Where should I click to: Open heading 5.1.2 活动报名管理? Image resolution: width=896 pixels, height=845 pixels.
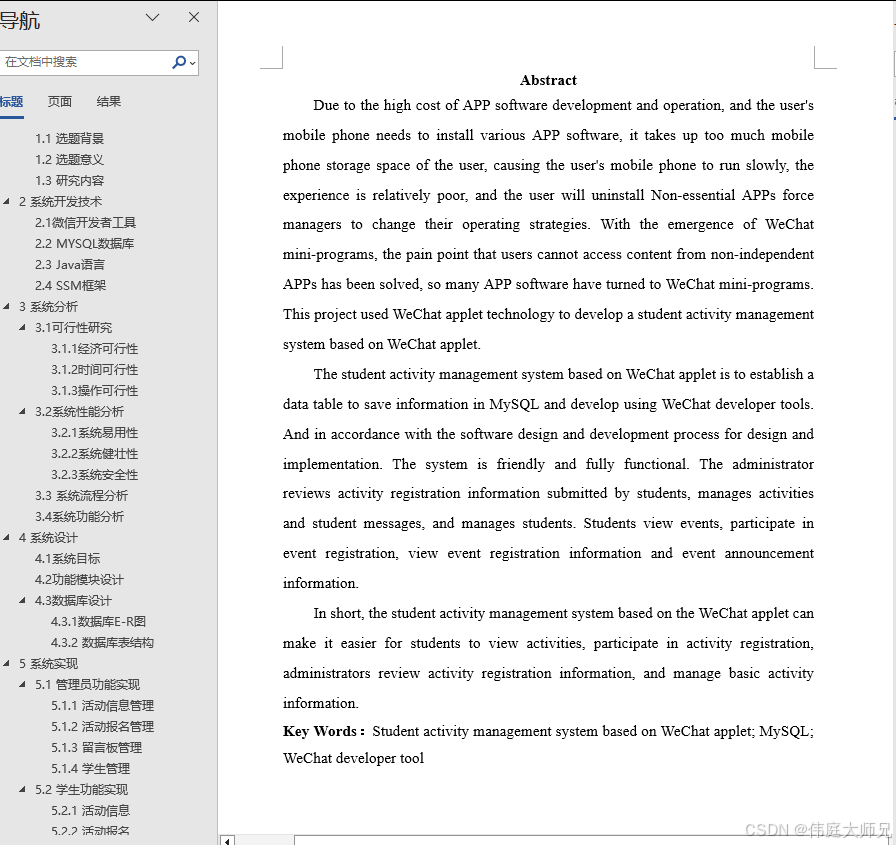[x=102, y=726]
